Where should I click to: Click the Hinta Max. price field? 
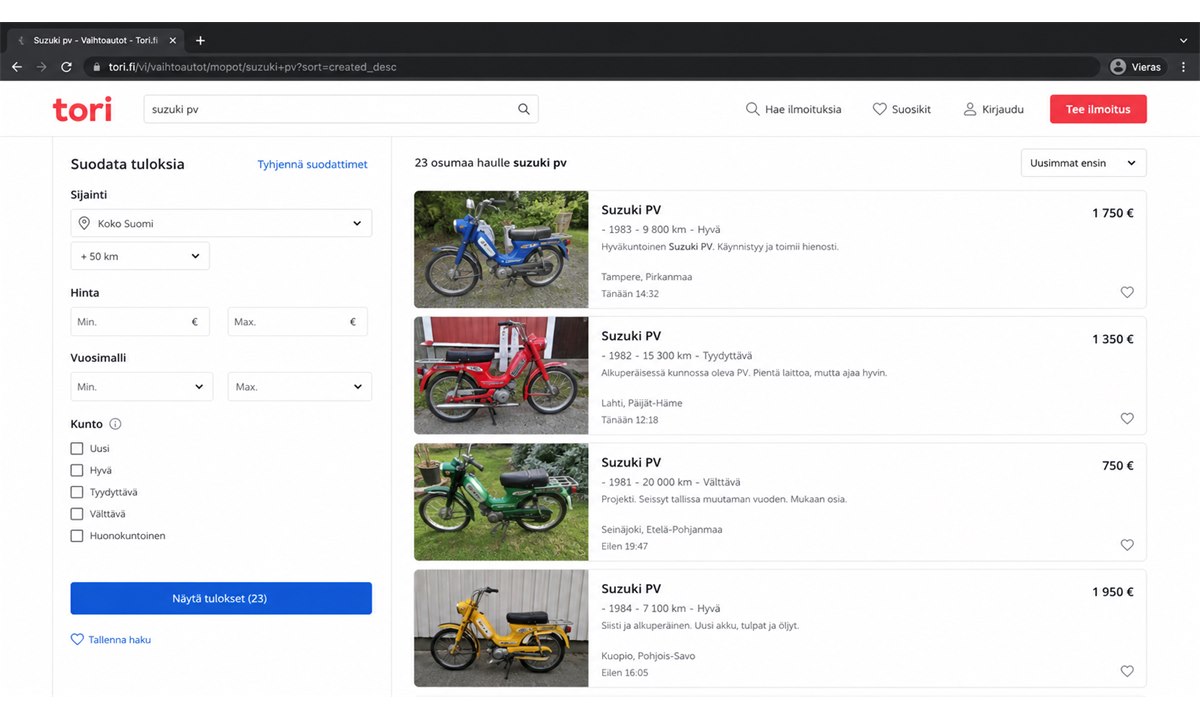(x=297, y=322)
